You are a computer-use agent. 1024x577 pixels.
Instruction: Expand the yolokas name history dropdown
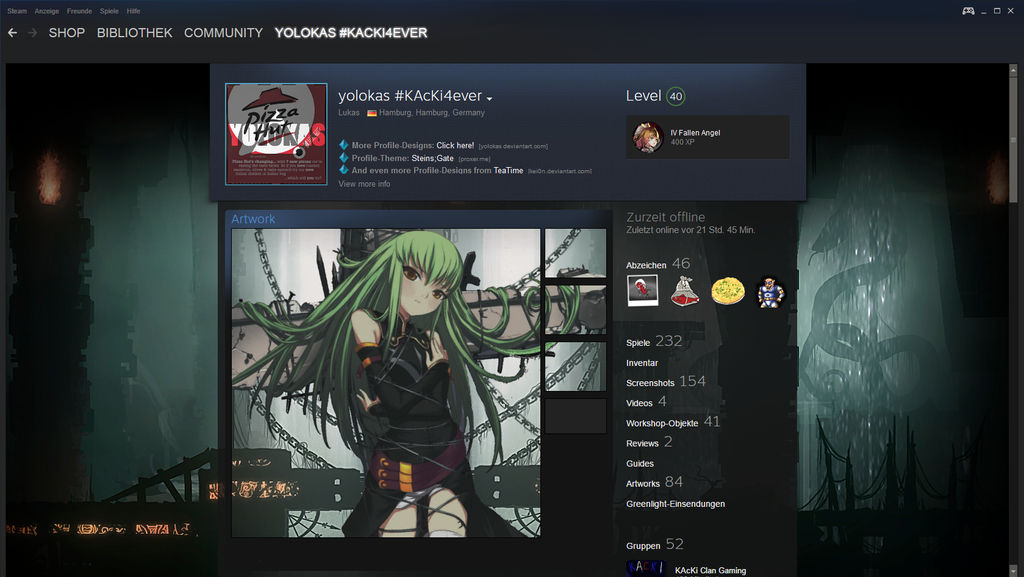click(x=489, y=99)
